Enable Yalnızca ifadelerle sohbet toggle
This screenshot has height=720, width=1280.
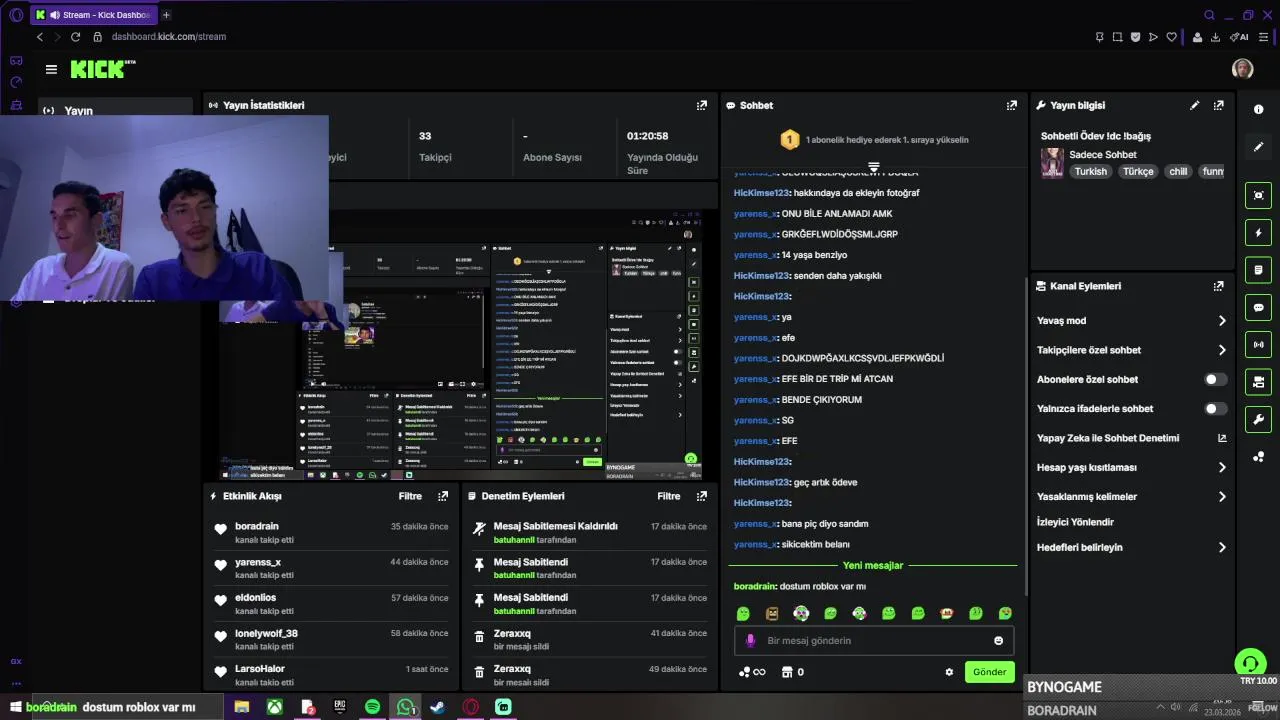(x=1215, y=408)
